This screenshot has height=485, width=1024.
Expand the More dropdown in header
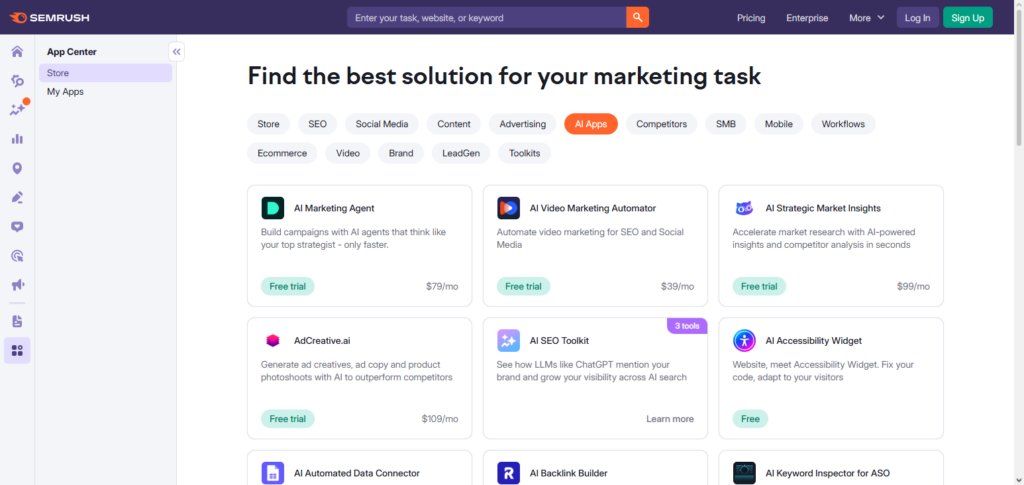pos(867,18)
